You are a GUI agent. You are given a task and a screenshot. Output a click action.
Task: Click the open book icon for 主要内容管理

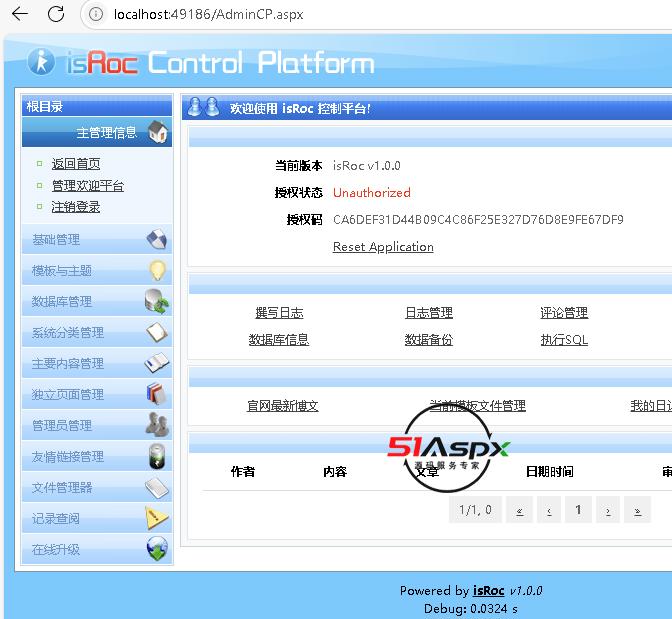pyautogui.click(x=157, y=363)
